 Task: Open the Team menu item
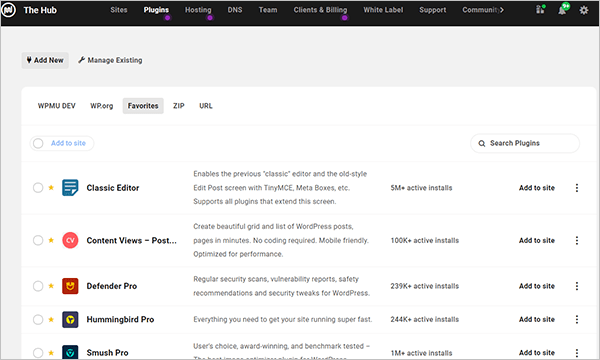(267, 10)
